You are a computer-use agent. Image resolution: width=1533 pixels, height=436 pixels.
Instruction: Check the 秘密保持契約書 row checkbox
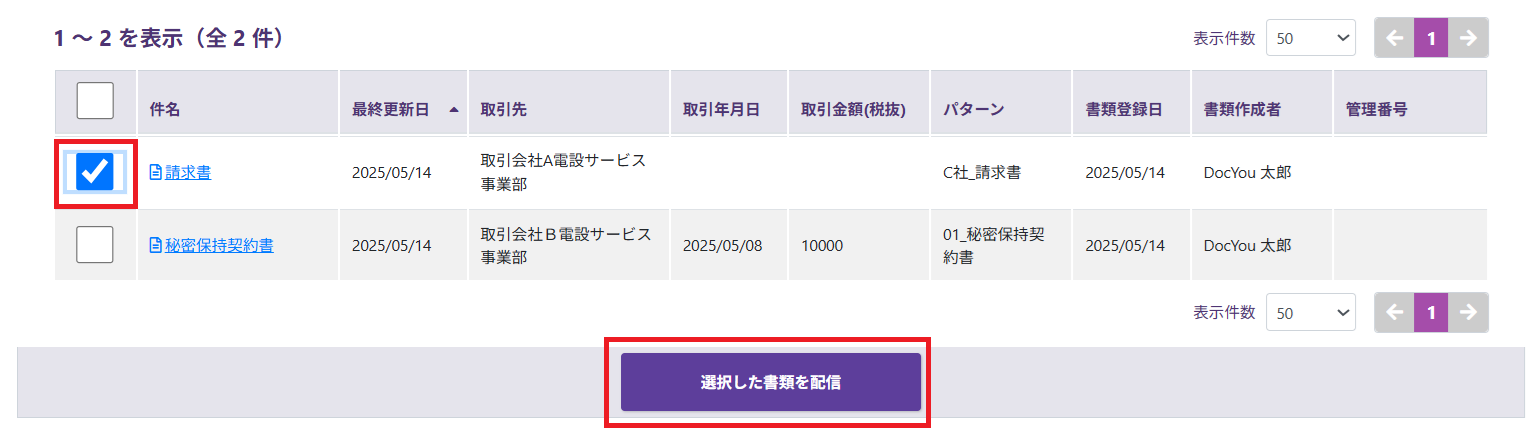pos(95,245)
